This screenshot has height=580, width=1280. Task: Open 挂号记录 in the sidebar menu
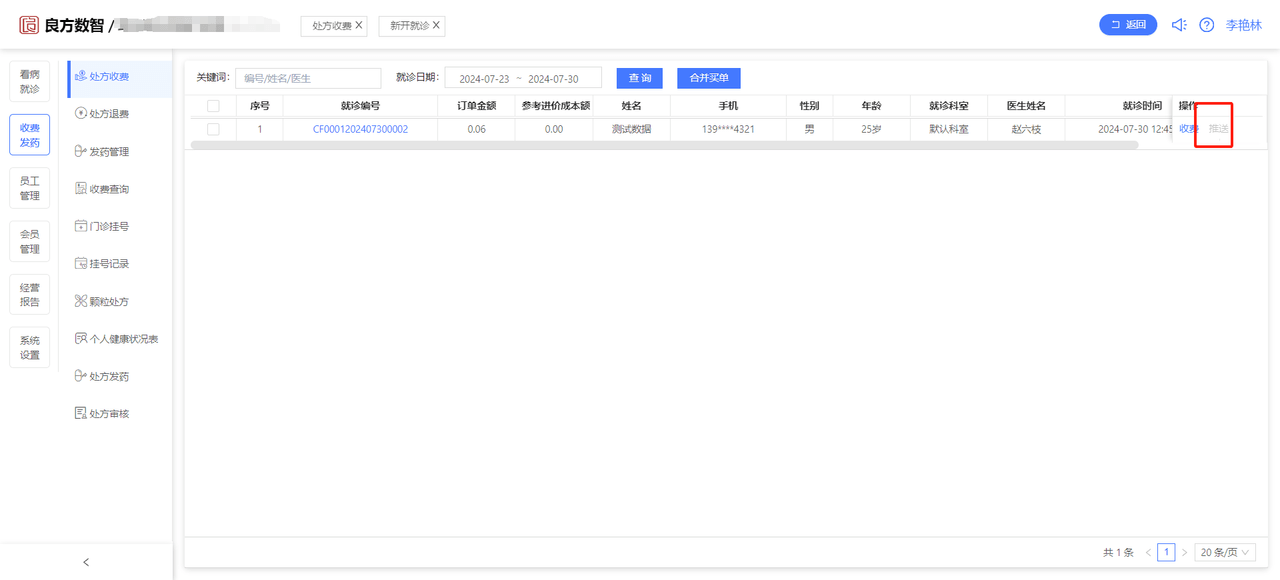pos(102,264)
